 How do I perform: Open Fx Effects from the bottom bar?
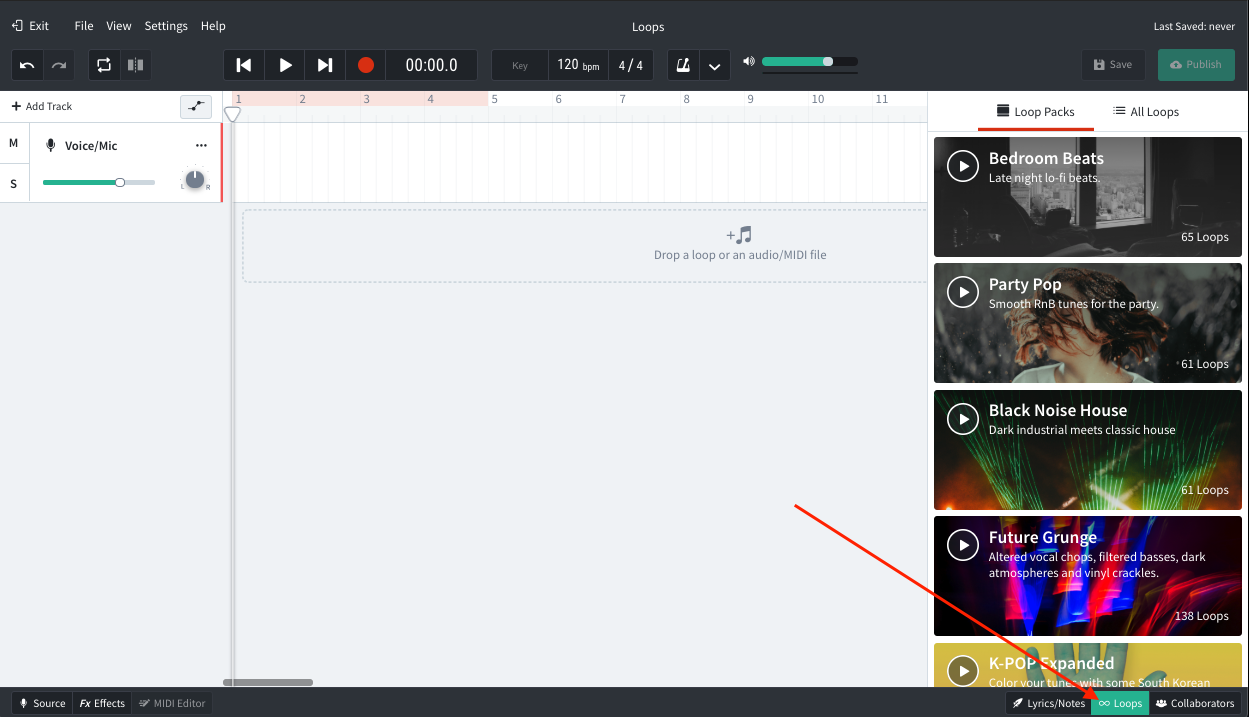pyautogui.click(x=101, y=703)
